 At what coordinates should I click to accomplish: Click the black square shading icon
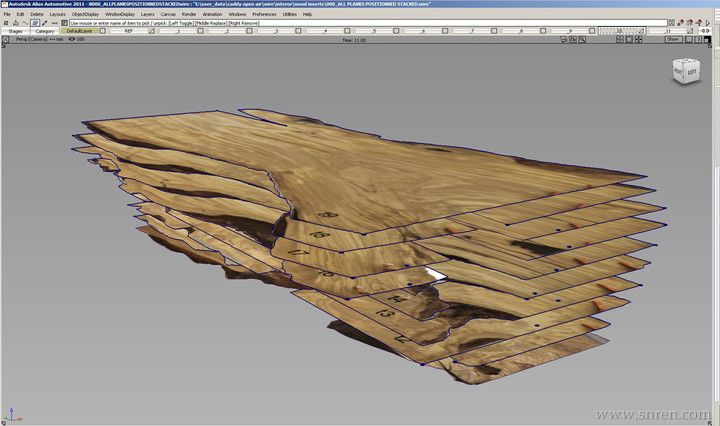coord(707,40)
